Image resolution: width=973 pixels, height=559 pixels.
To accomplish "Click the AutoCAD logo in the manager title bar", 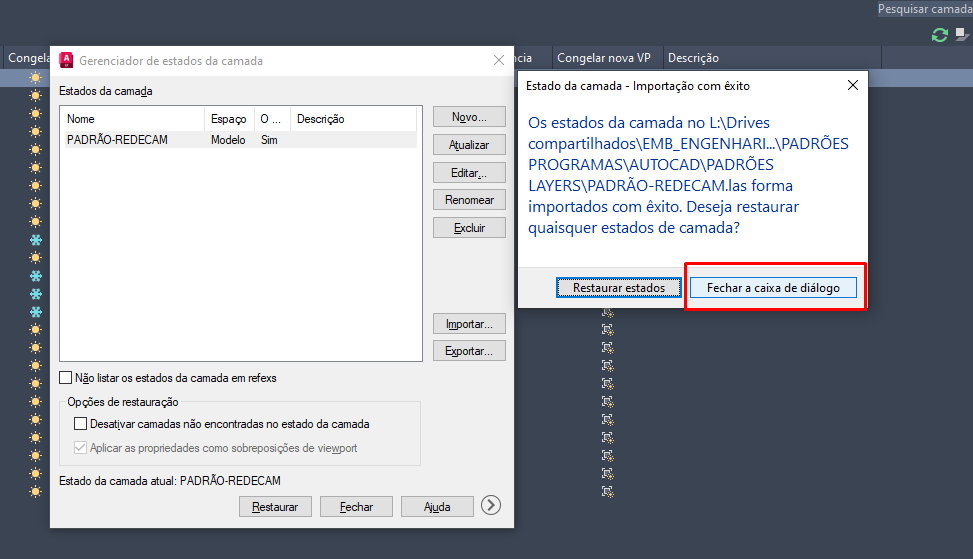I will (67, 60).
